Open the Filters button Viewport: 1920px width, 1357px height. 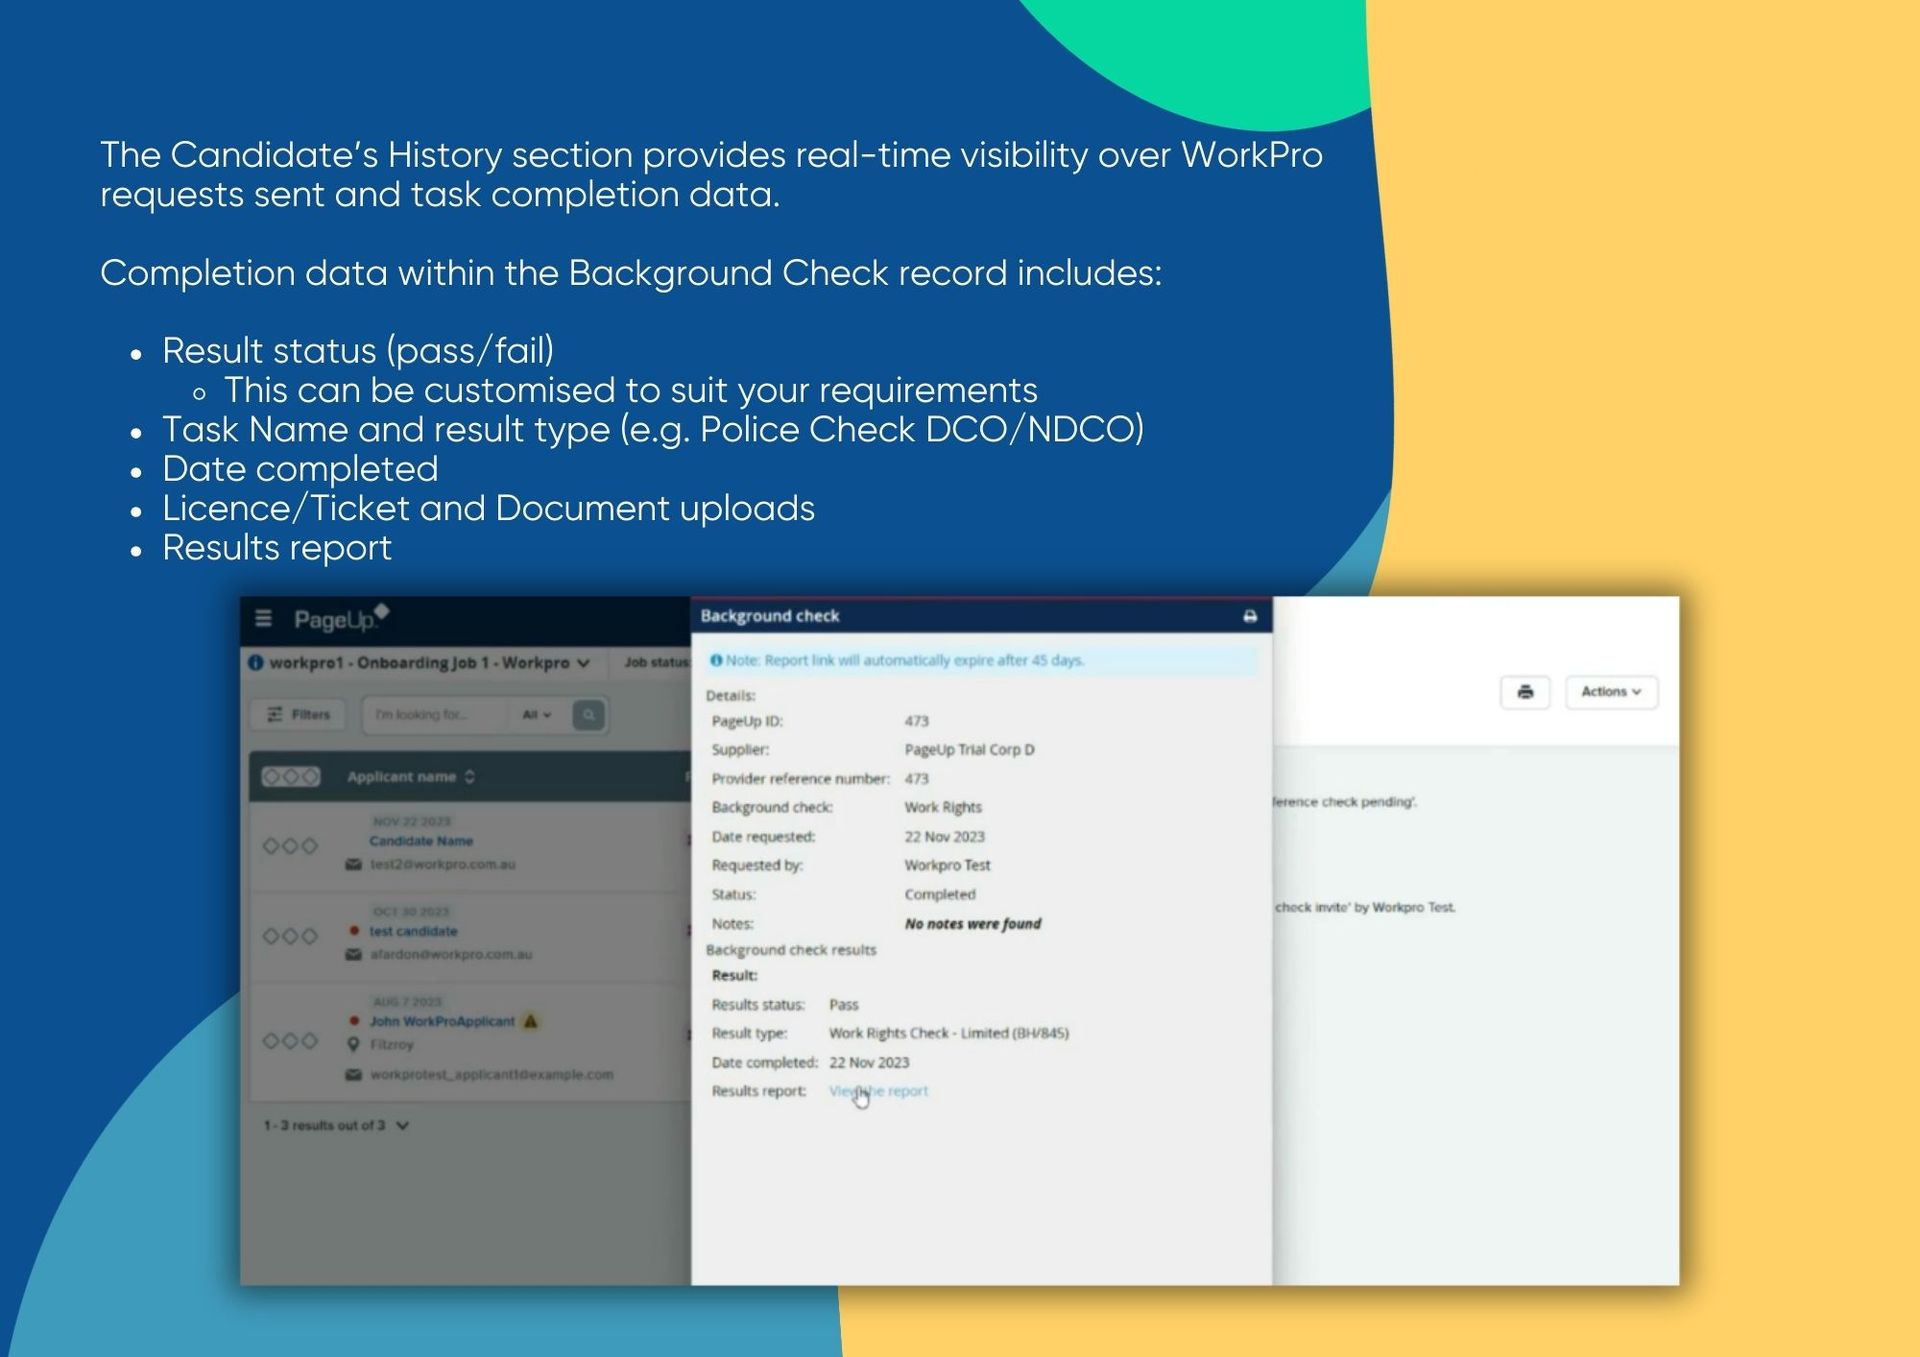point(298,715)
